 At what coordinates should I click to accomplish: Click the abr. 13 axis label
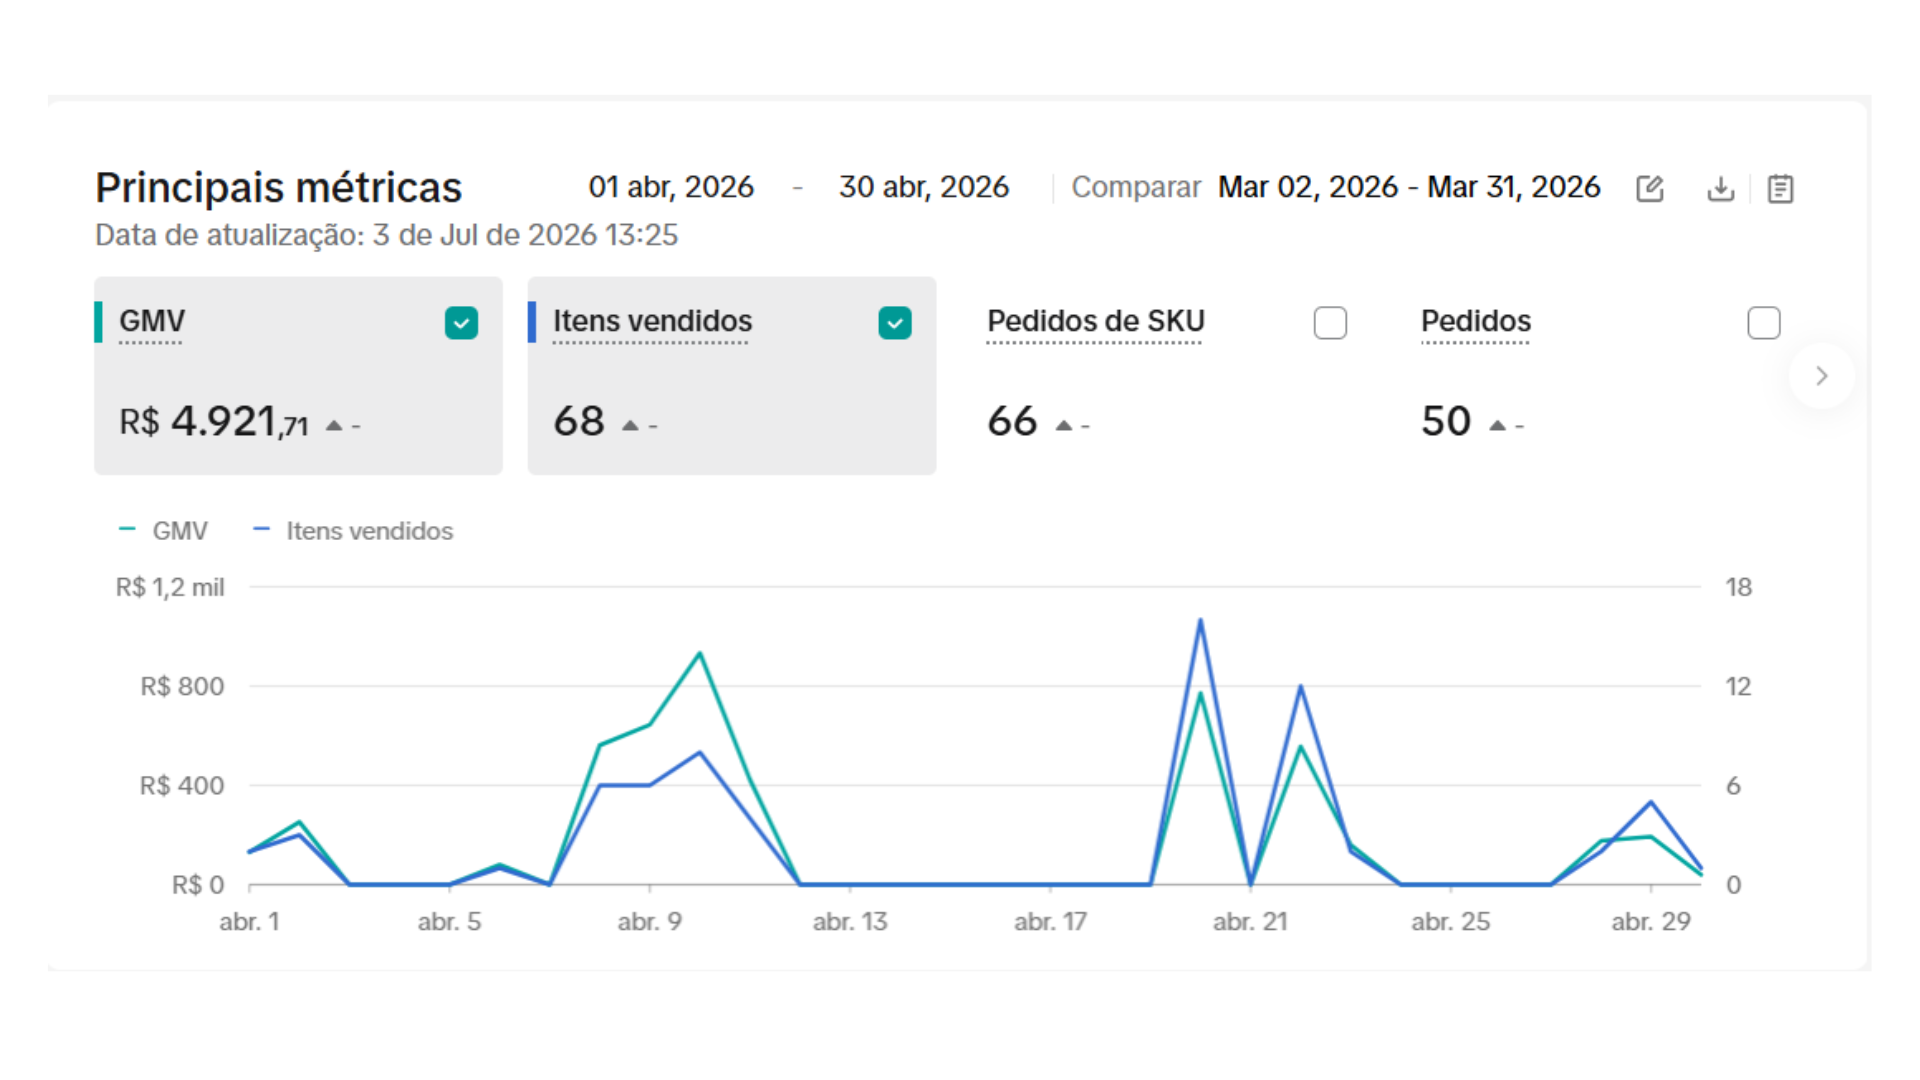pyautogui.click(x=850, y=922)
